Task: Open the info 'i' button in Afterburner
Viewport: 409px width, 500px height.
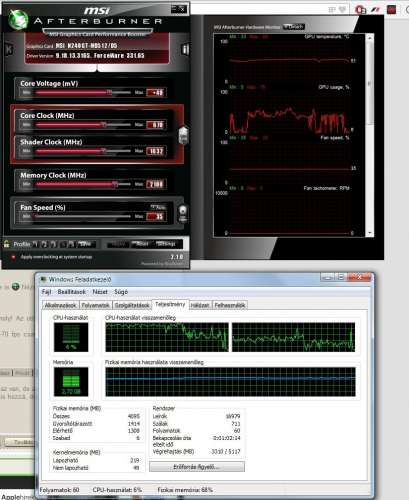Action: 186,50
